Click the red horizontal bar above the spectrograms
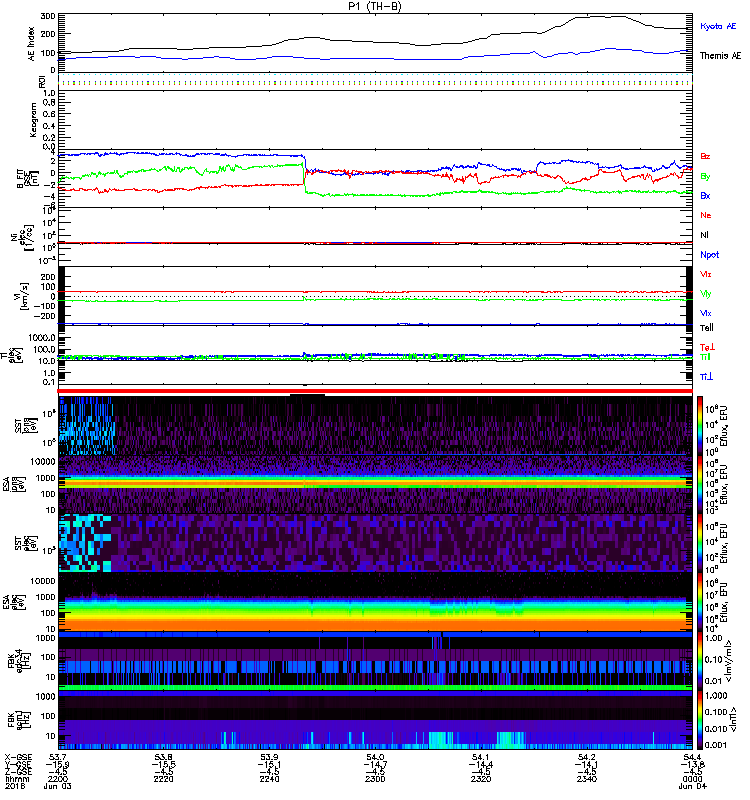The width and height of the screenshot is (750, 800). 375,391
